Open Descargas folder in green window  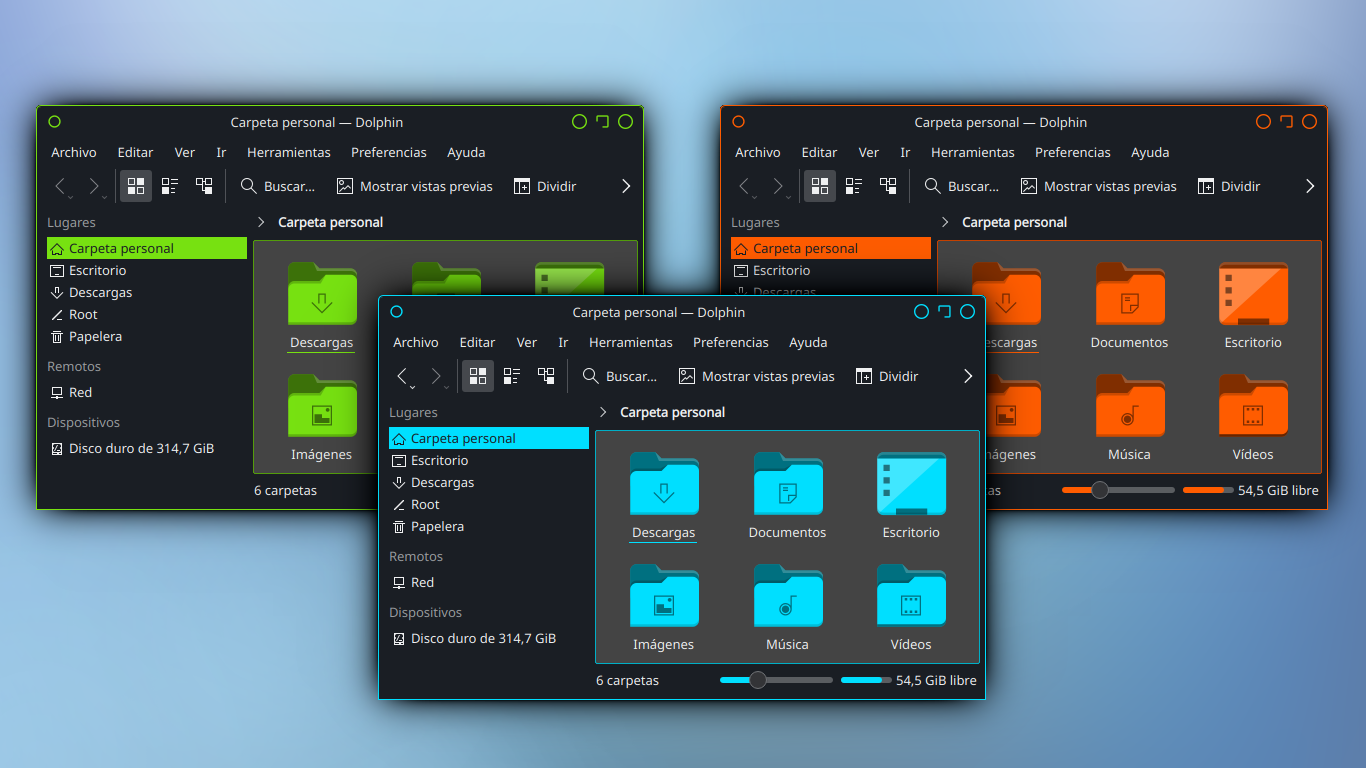[321, 306]
